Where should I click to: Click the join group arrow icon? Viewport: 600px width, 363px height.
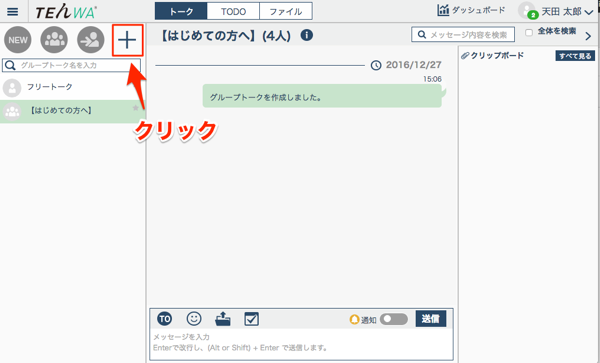[x=91, y=40]
